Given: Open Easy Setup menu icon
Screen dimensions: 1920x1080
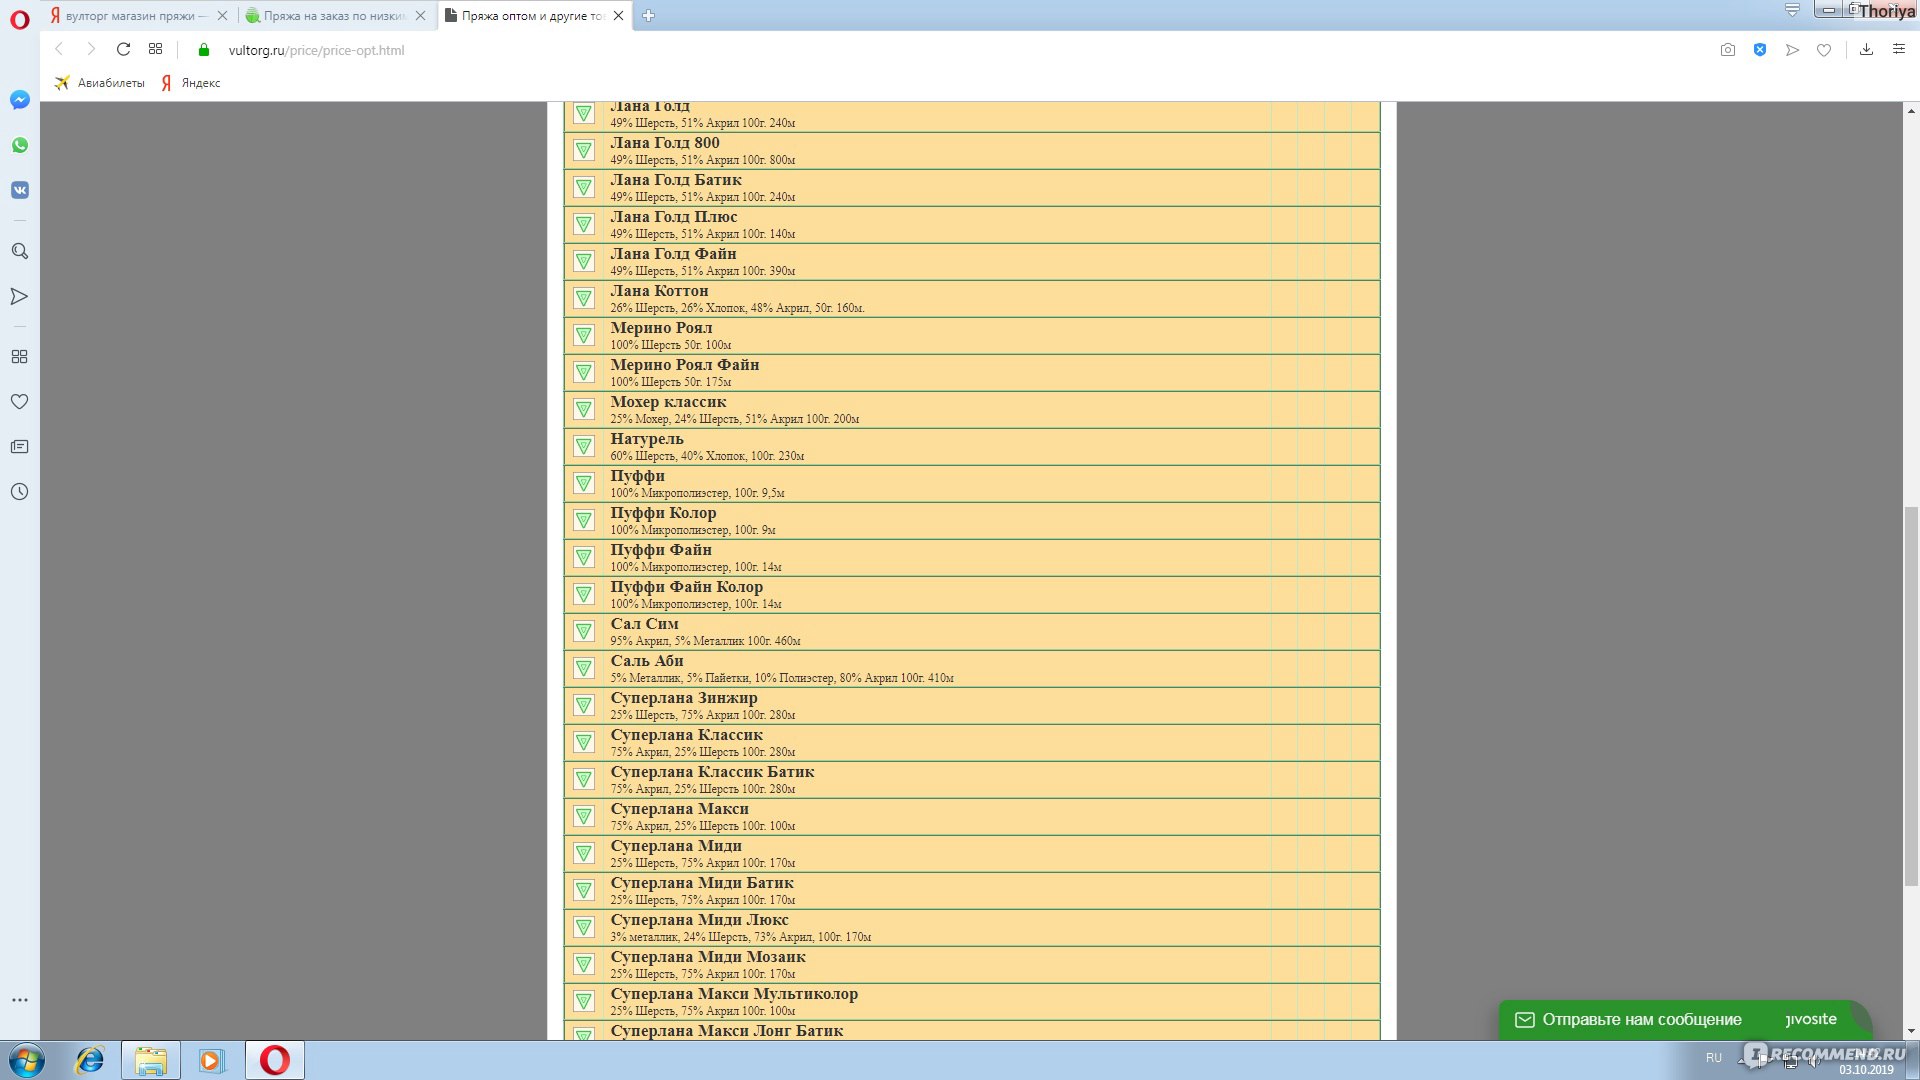Looking at the screenshot, I should point(1898,50).
